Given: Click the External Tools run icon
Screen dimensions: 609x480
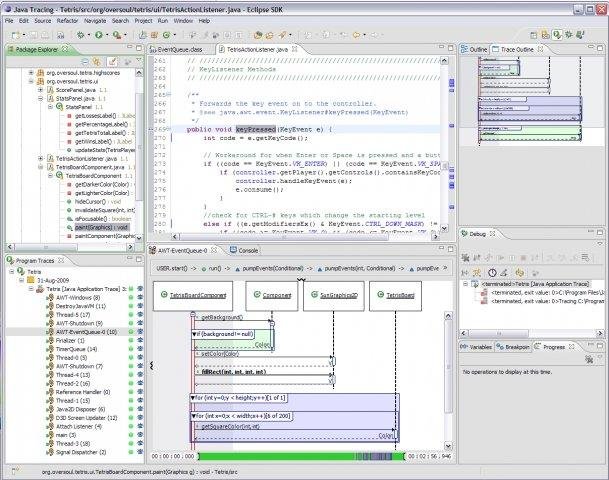Looking at the screenshot, I should [117, 34].
